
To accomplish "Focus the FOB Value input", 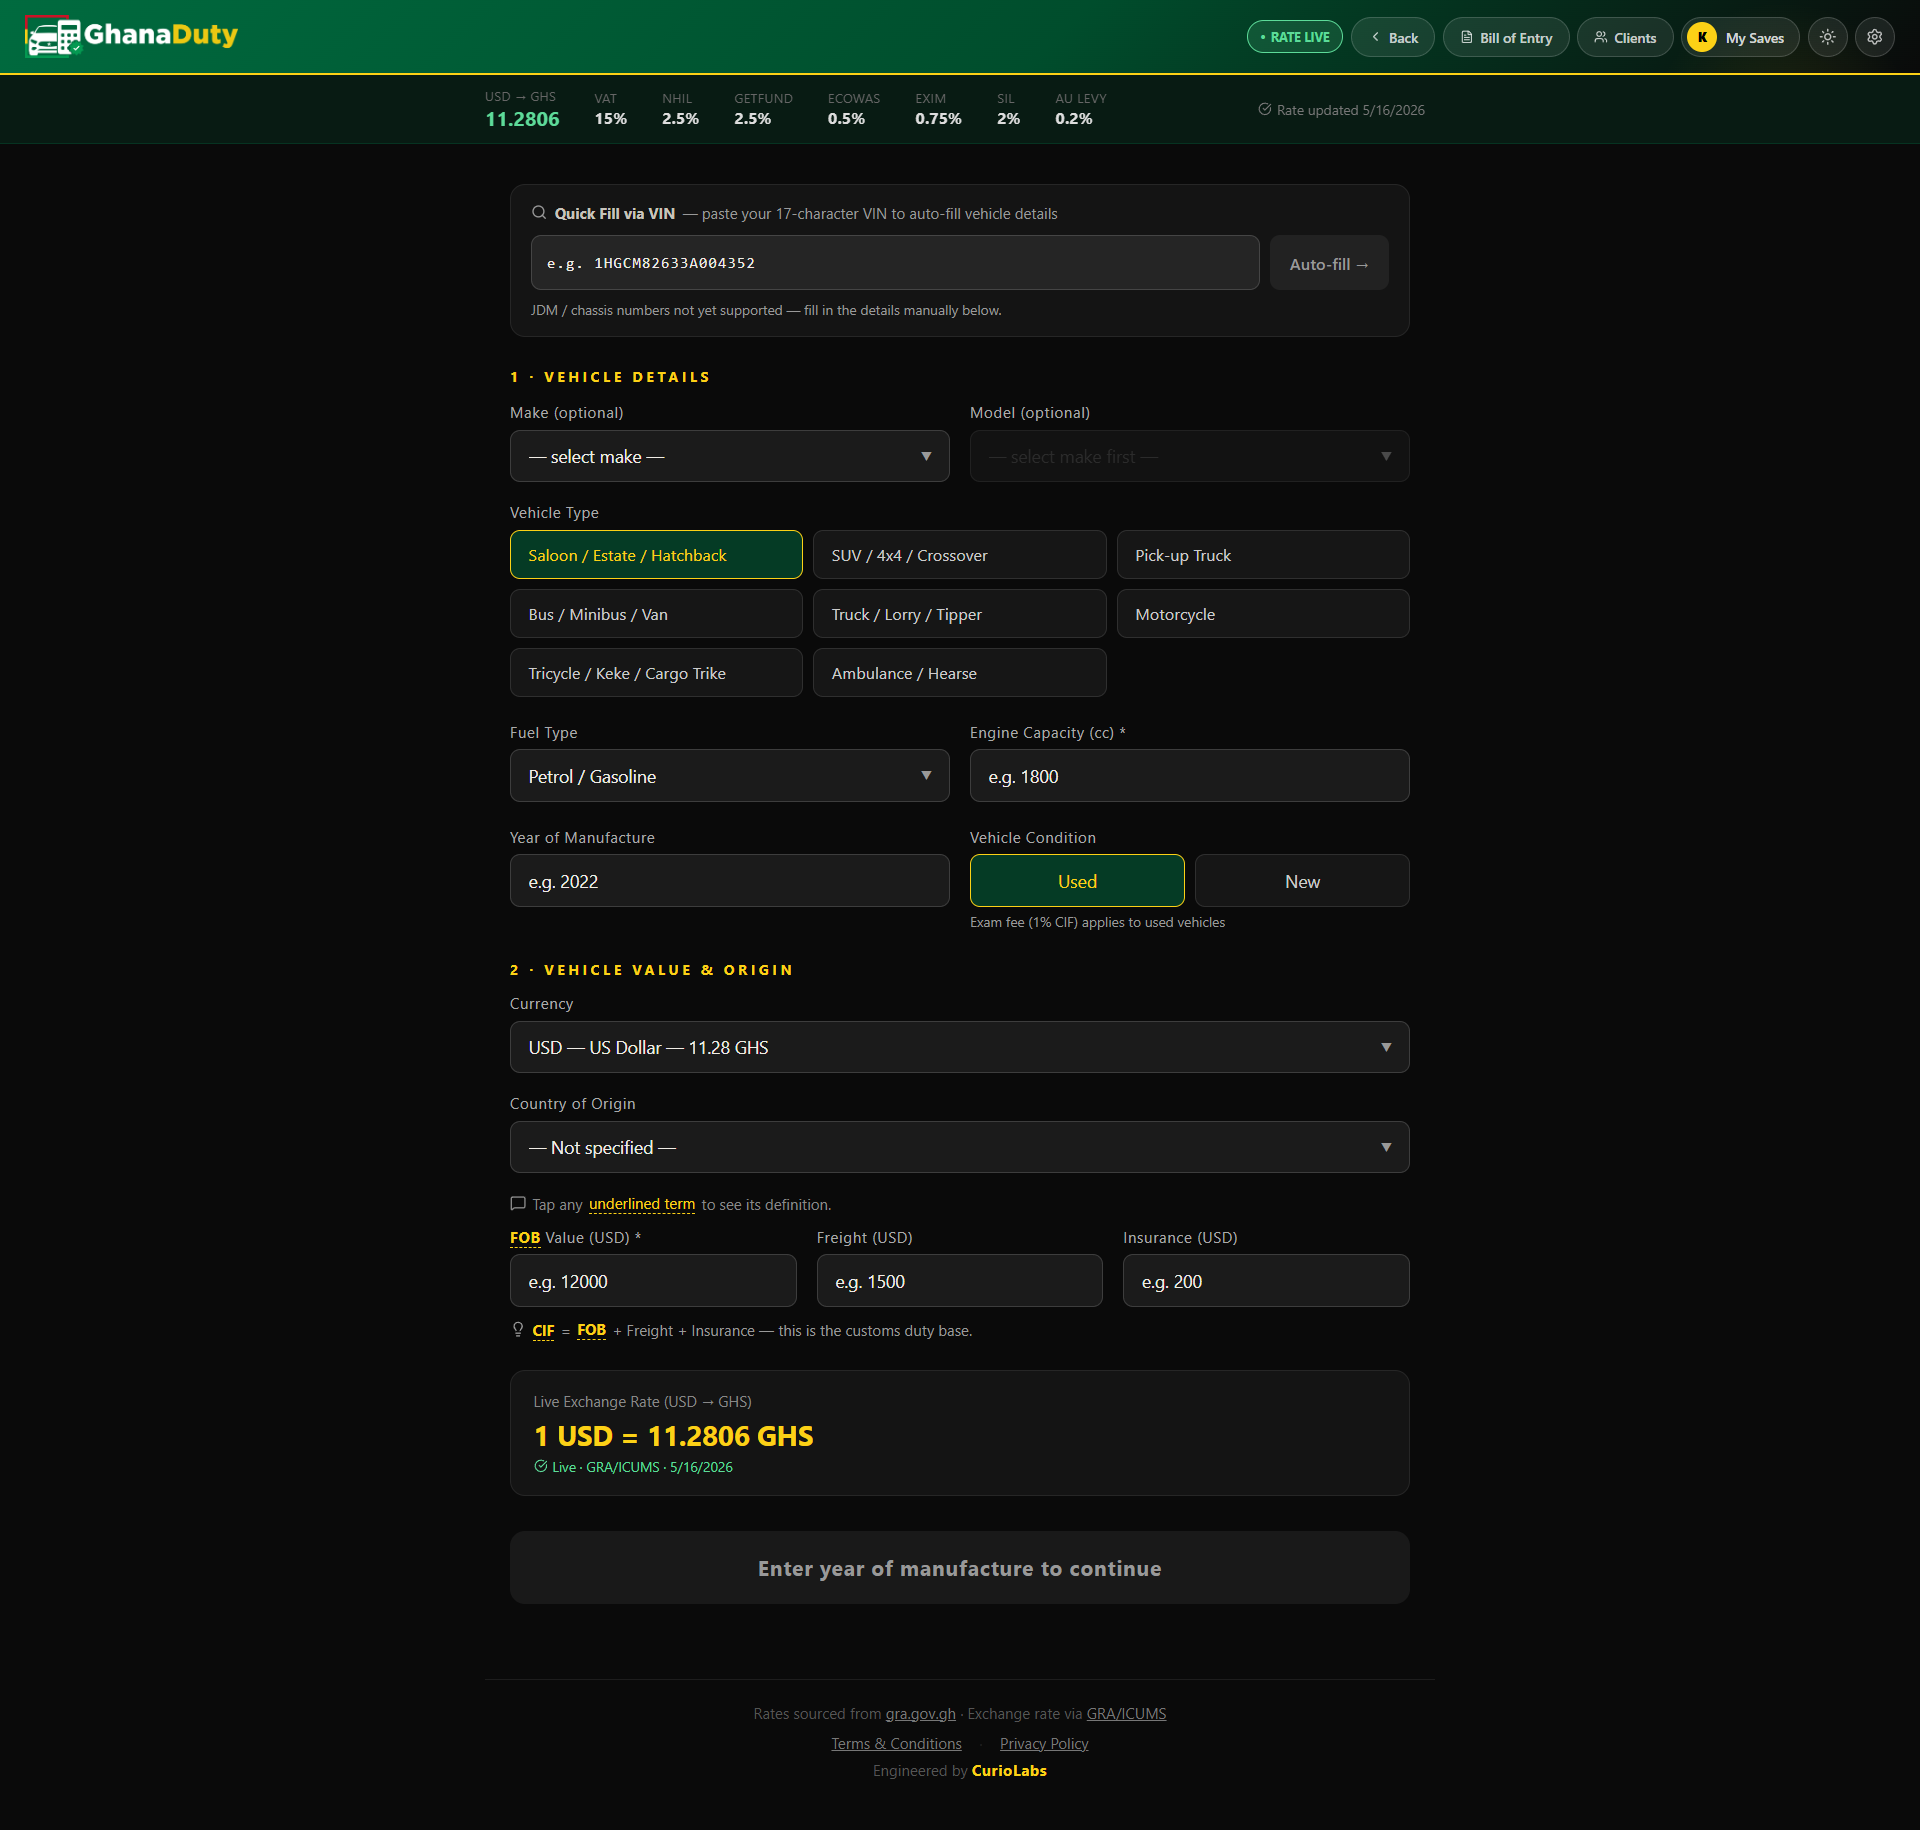I will [653, 1281].
